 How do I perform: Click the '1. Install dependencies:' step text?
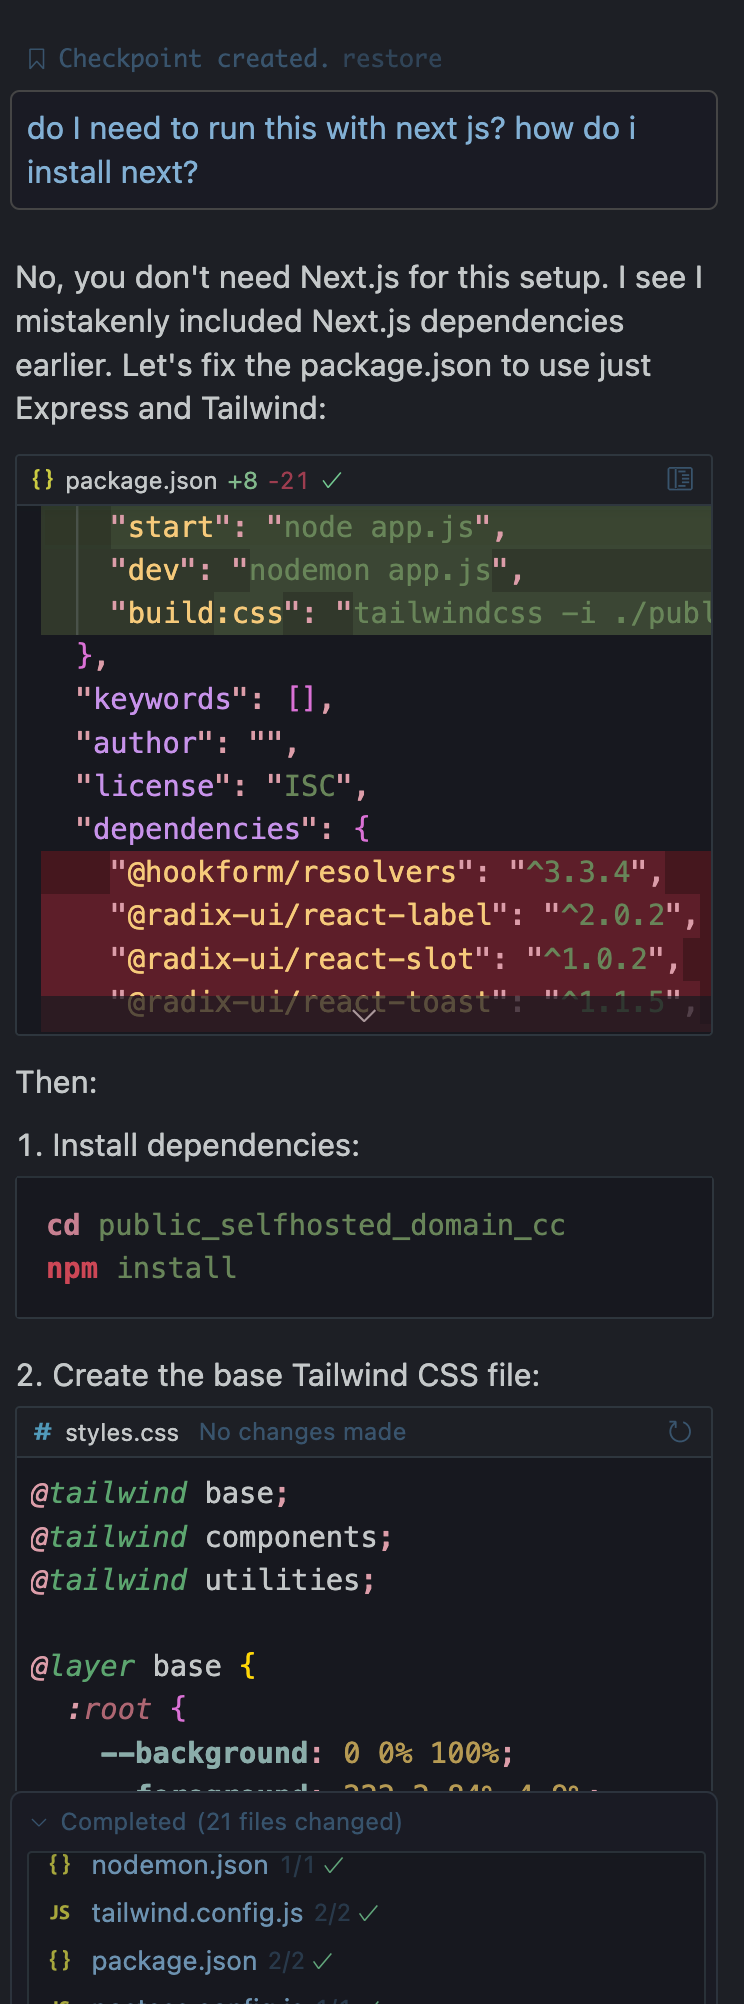tap(188, 1145)
